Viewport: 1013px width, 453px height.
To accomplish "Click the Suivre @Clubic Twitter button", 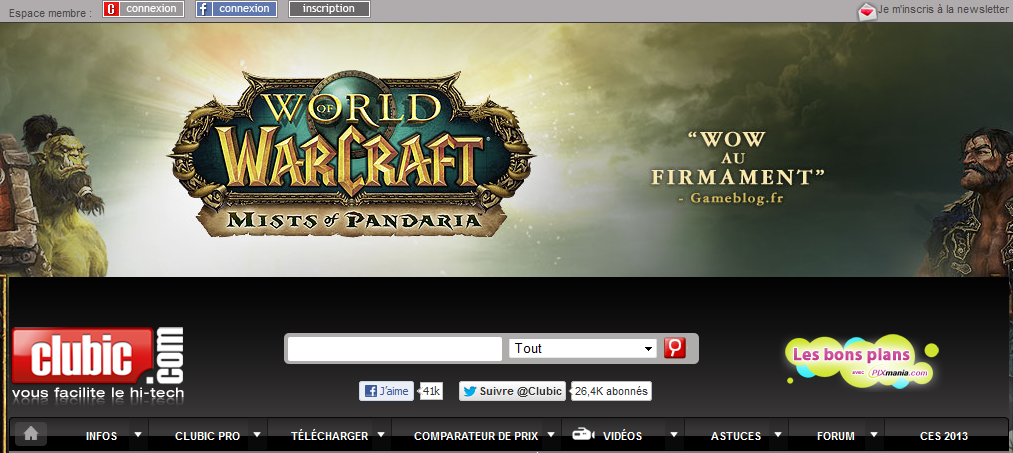I will [x=512, y=391].
